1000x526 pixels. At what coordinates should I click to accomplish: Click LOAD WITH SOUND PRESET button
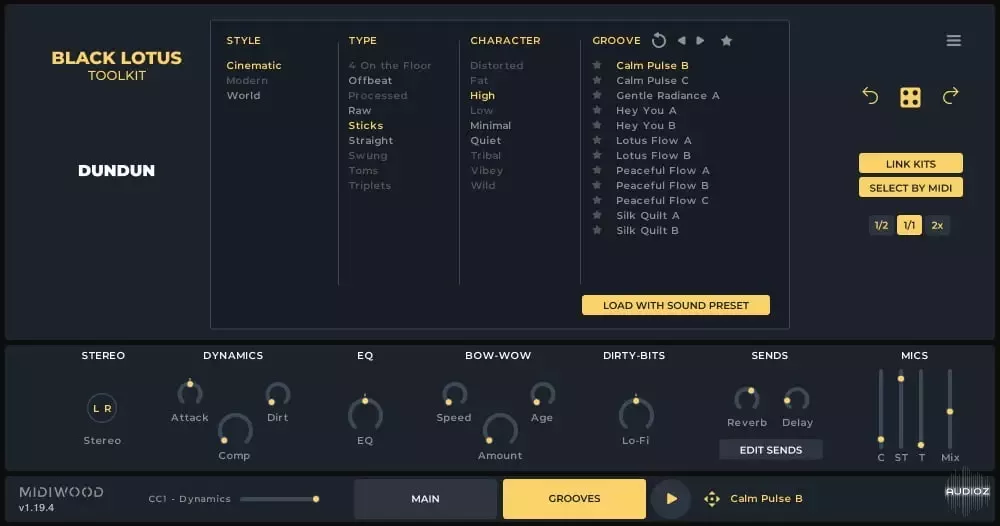(x=675, y=305)
